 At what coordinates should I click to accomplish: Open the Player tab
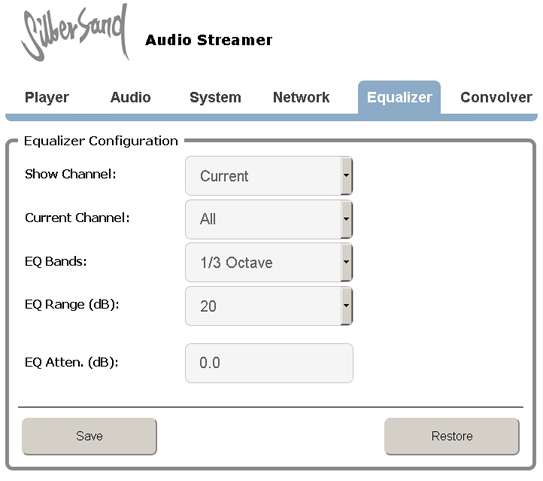coord(47,97)
